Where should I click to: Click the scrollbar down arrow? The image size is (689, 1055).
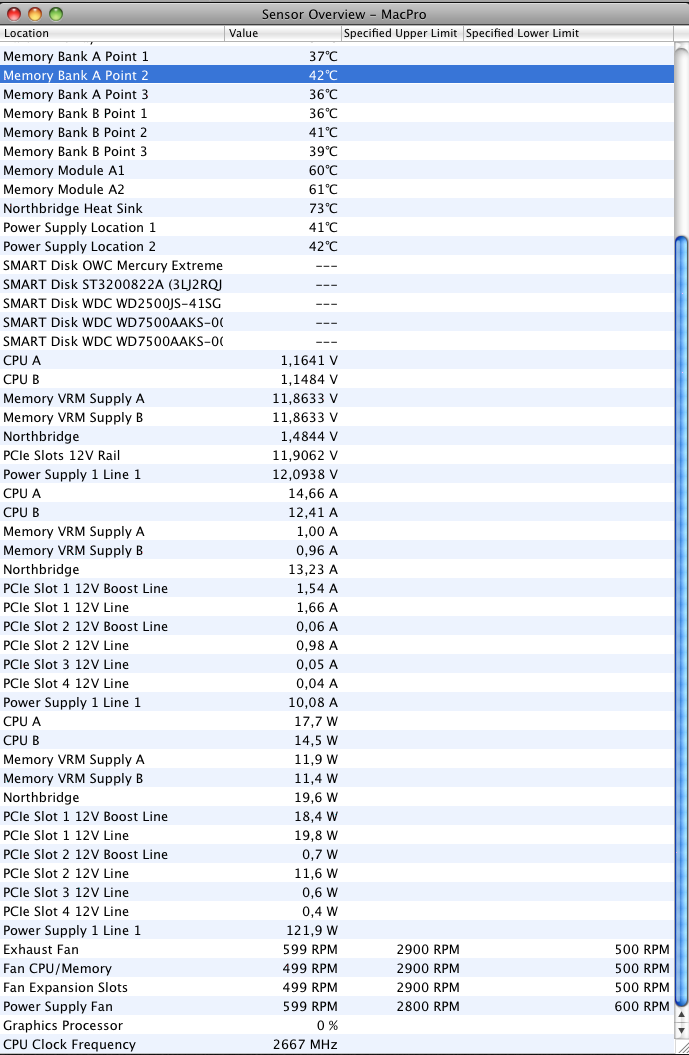[682, 1029]
